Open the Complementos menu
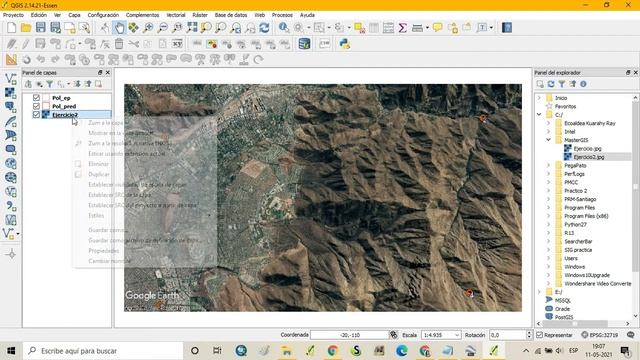The width and height of the screenshot is (640, 360). [142, 15]
